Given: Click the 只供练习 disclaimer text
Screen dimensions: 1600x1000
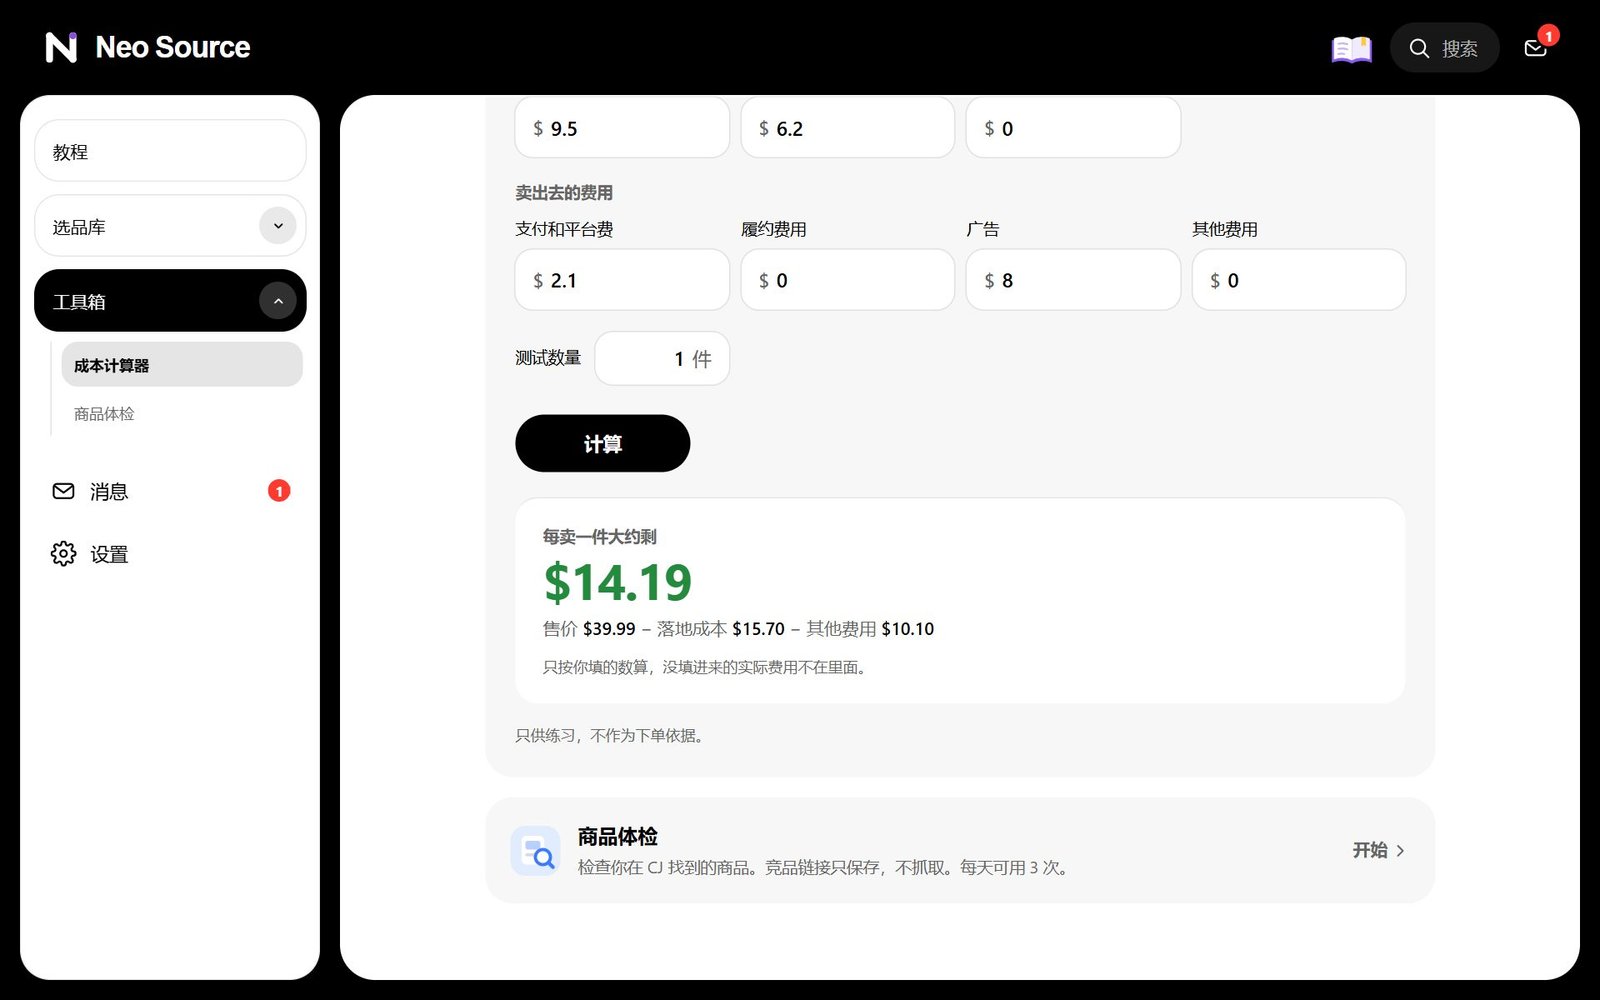Looking at the screenshot, I should pyautogui.click(x=612, y=736).
